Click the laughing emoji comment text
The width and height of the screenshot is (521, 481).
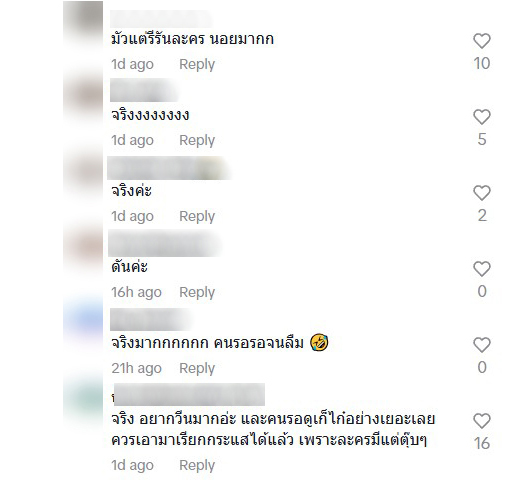(x=220, y=343)
